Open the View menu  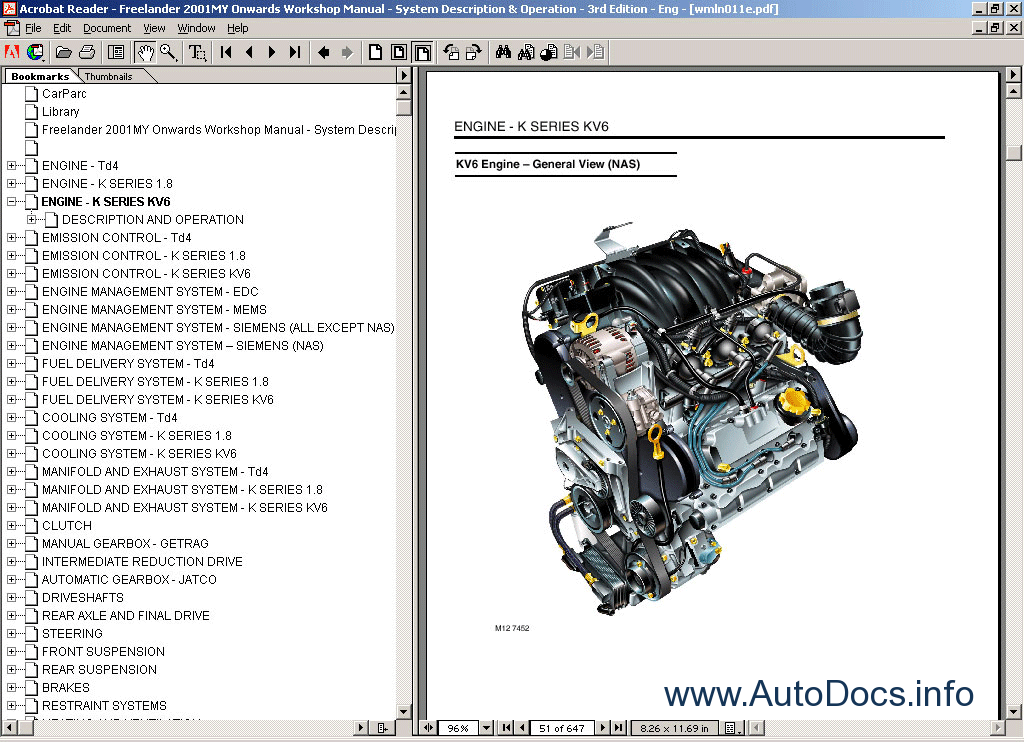[x=154, y=28]
